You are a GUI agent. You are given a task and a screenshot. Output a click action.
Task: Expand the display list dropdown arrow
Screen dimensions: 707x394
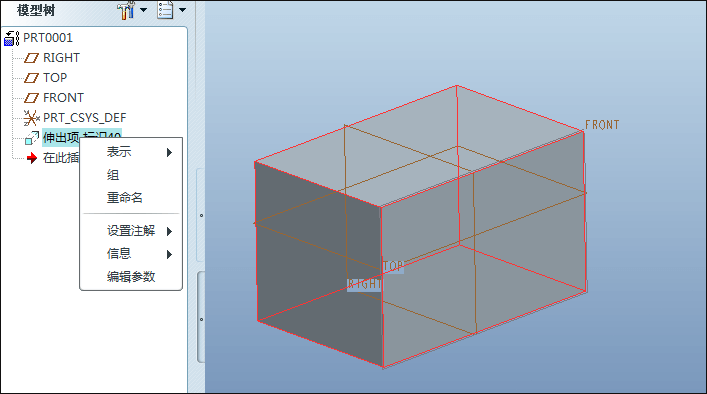(182, 9)
